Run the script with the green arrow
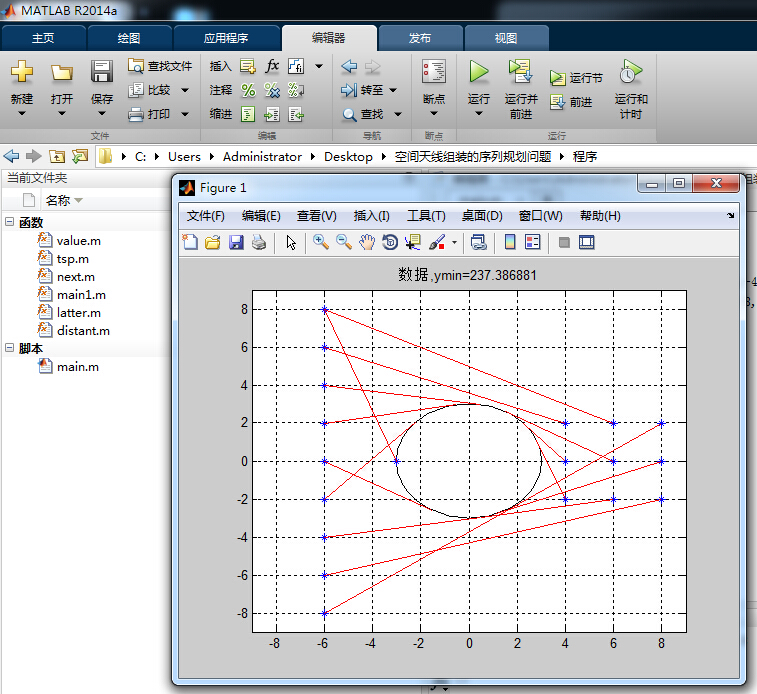The height and width of the screenshot is (694, 757). coord(478,71)
